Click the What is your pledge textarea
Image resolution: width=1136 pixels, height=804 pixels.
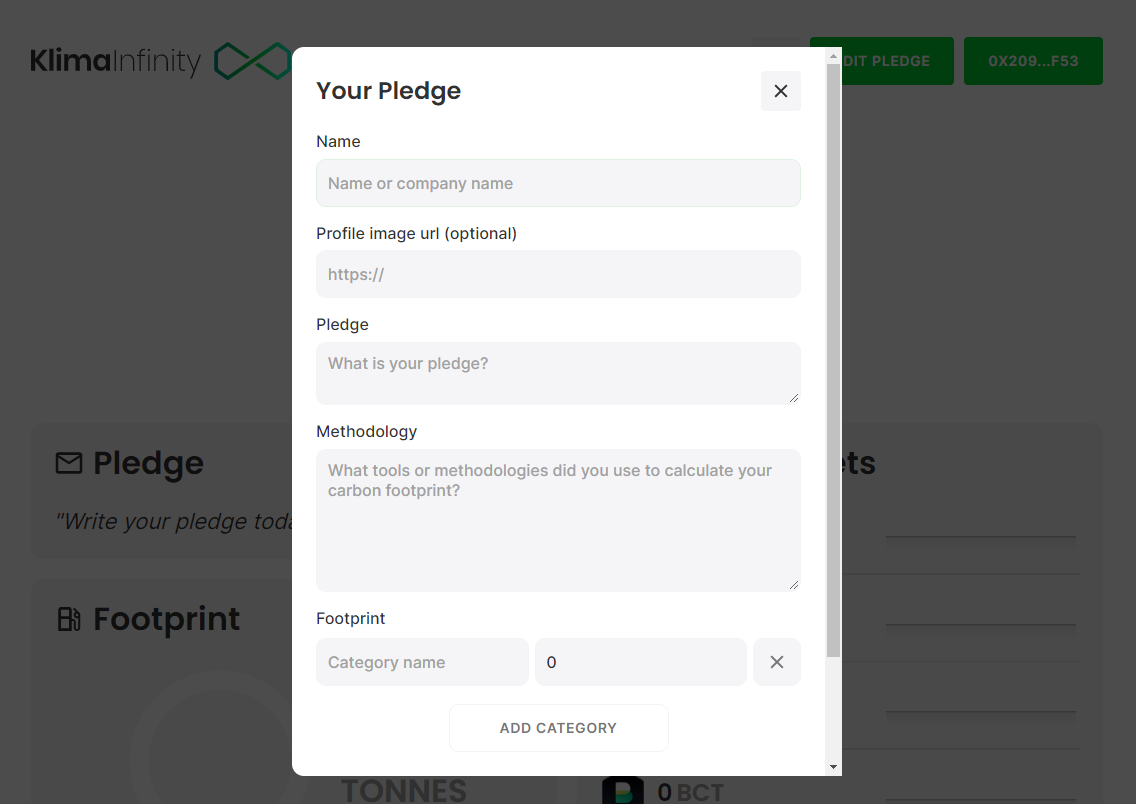[558, 373]
